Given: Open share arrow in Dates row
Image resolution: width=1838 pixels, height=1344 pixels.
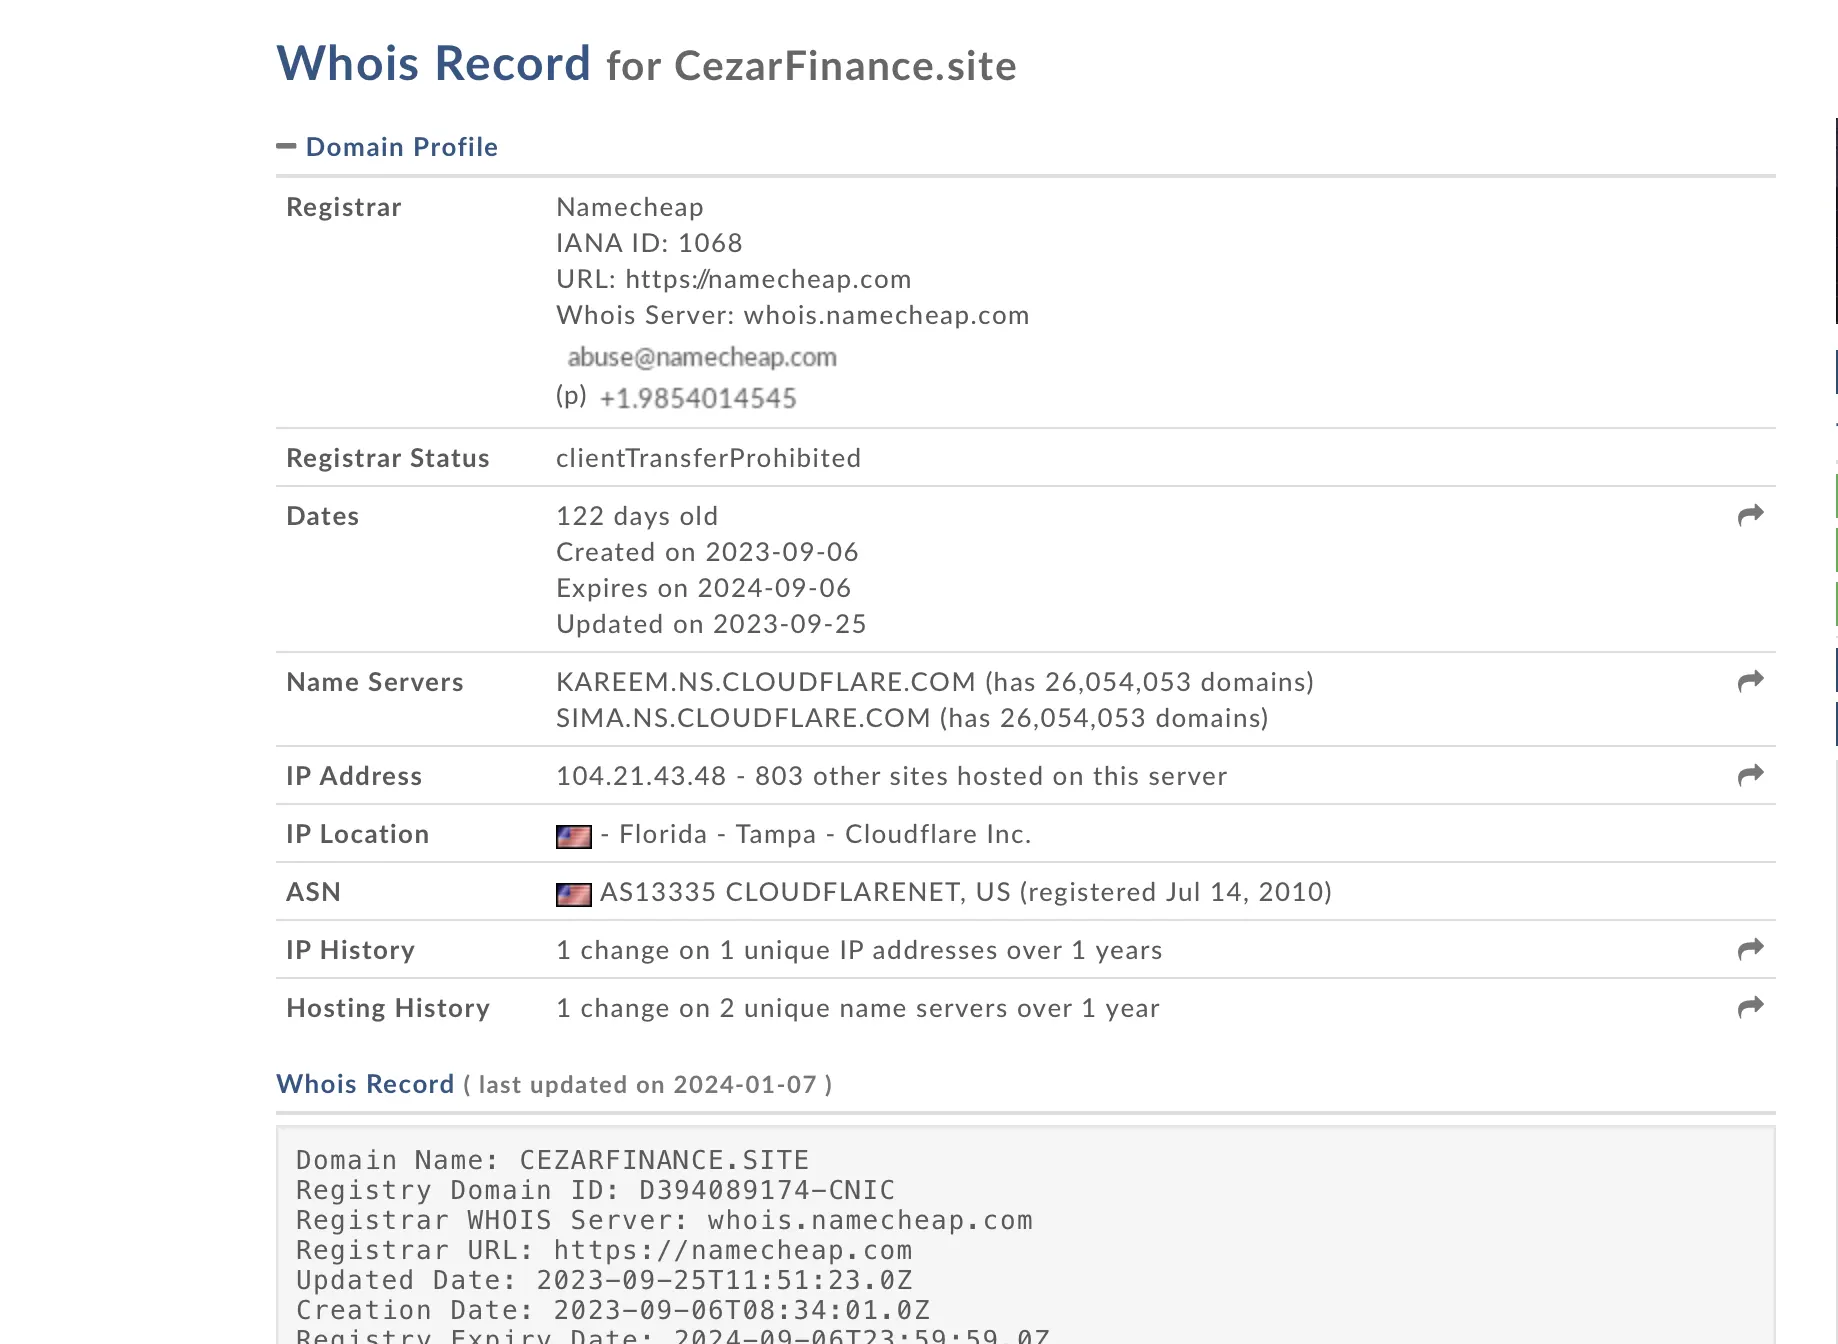Looking at the screenshot, I should [1750, 515].
